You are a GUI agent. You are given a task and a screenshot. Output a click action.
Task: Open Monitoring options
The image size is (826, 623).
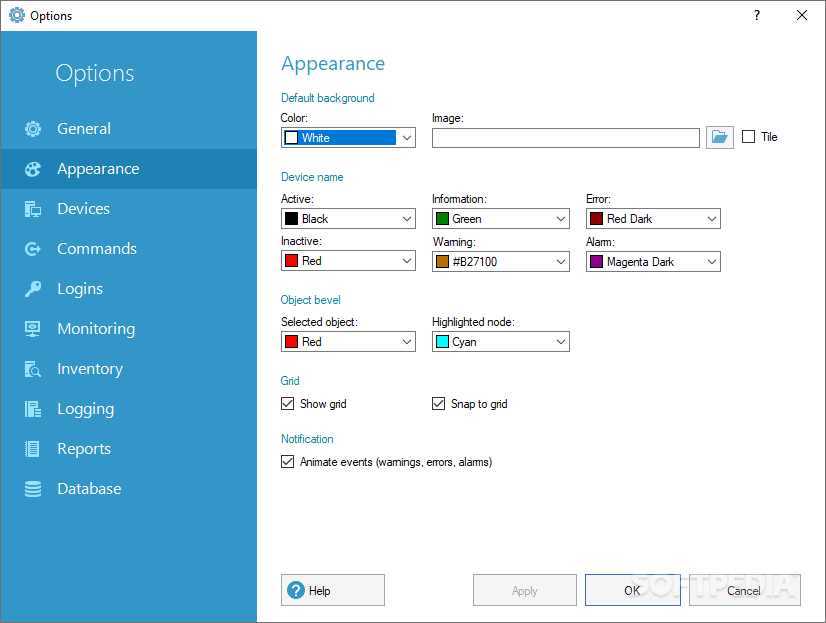[x=129, y=329]
